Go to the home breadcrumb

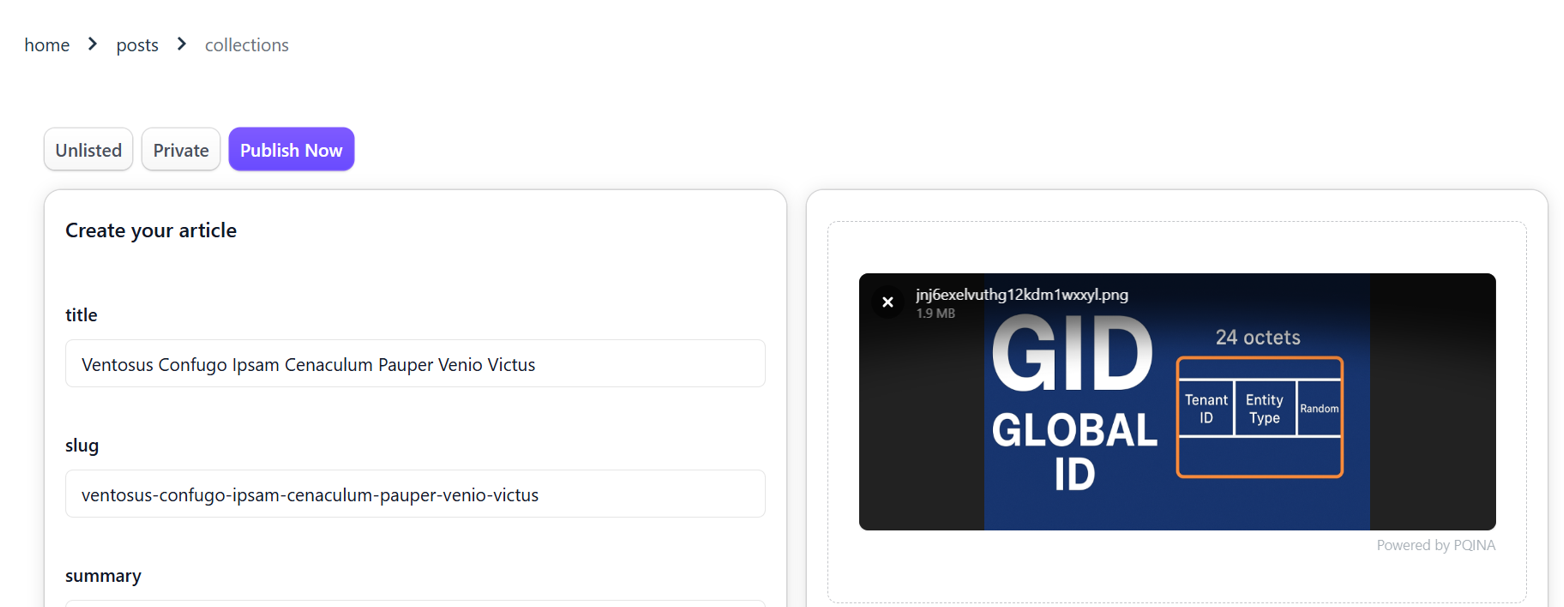click(47, 45)
